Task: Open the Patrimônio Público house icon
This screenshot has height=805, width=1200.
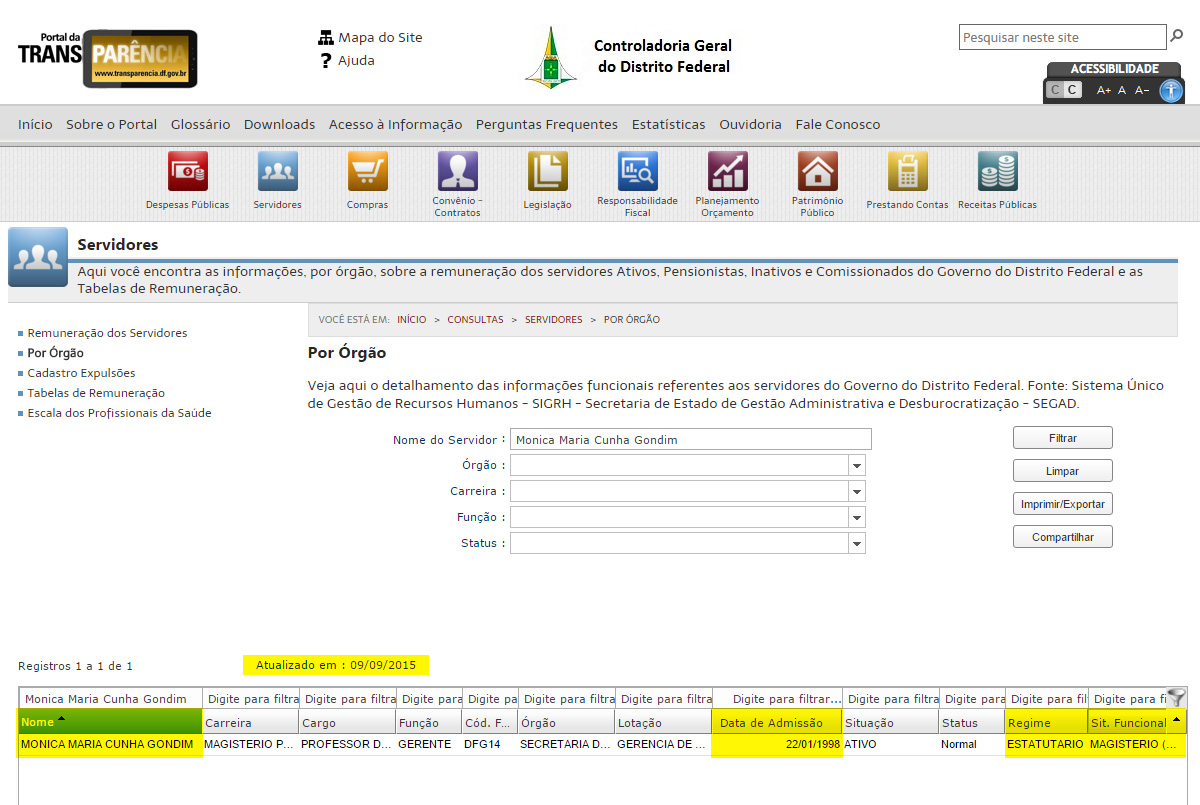Action: 817,171
